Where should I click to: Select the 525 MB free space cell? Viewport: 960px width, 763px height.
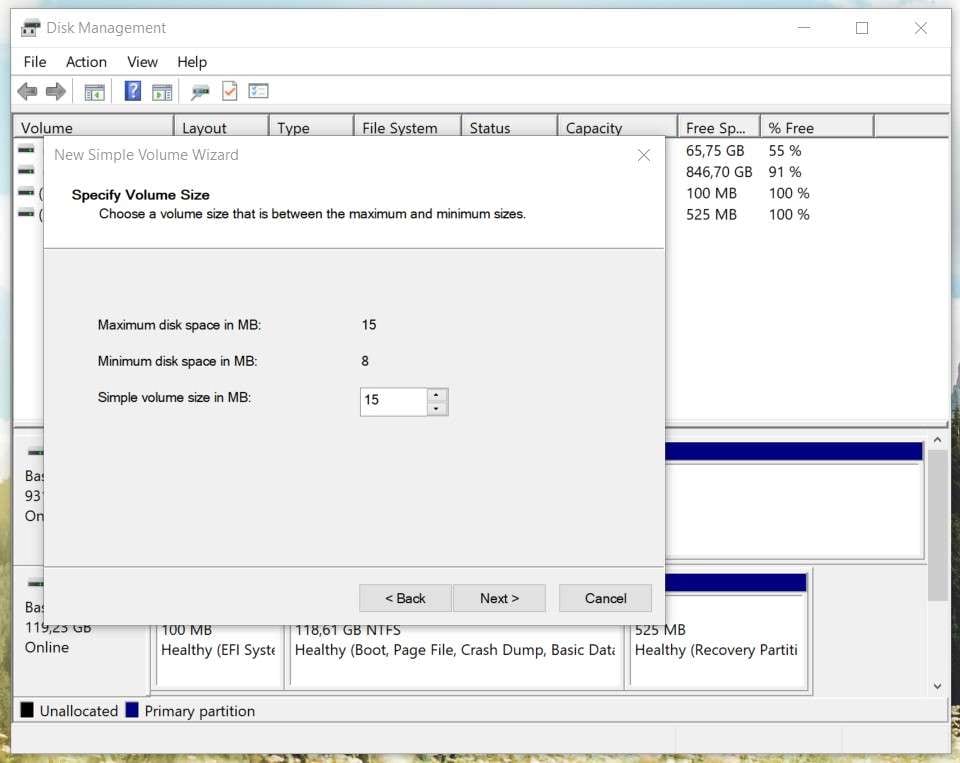click(711, 215)
